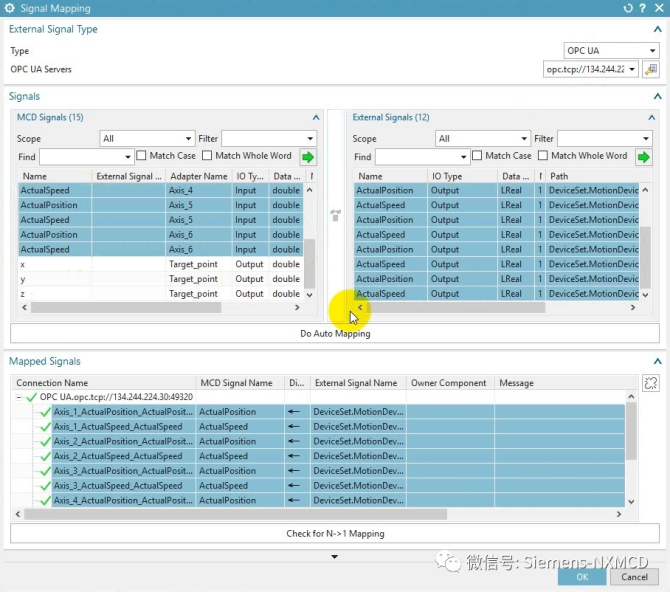
Task: Click the Mapped Signals horizontal scrollbar
Action: (235, 514)
